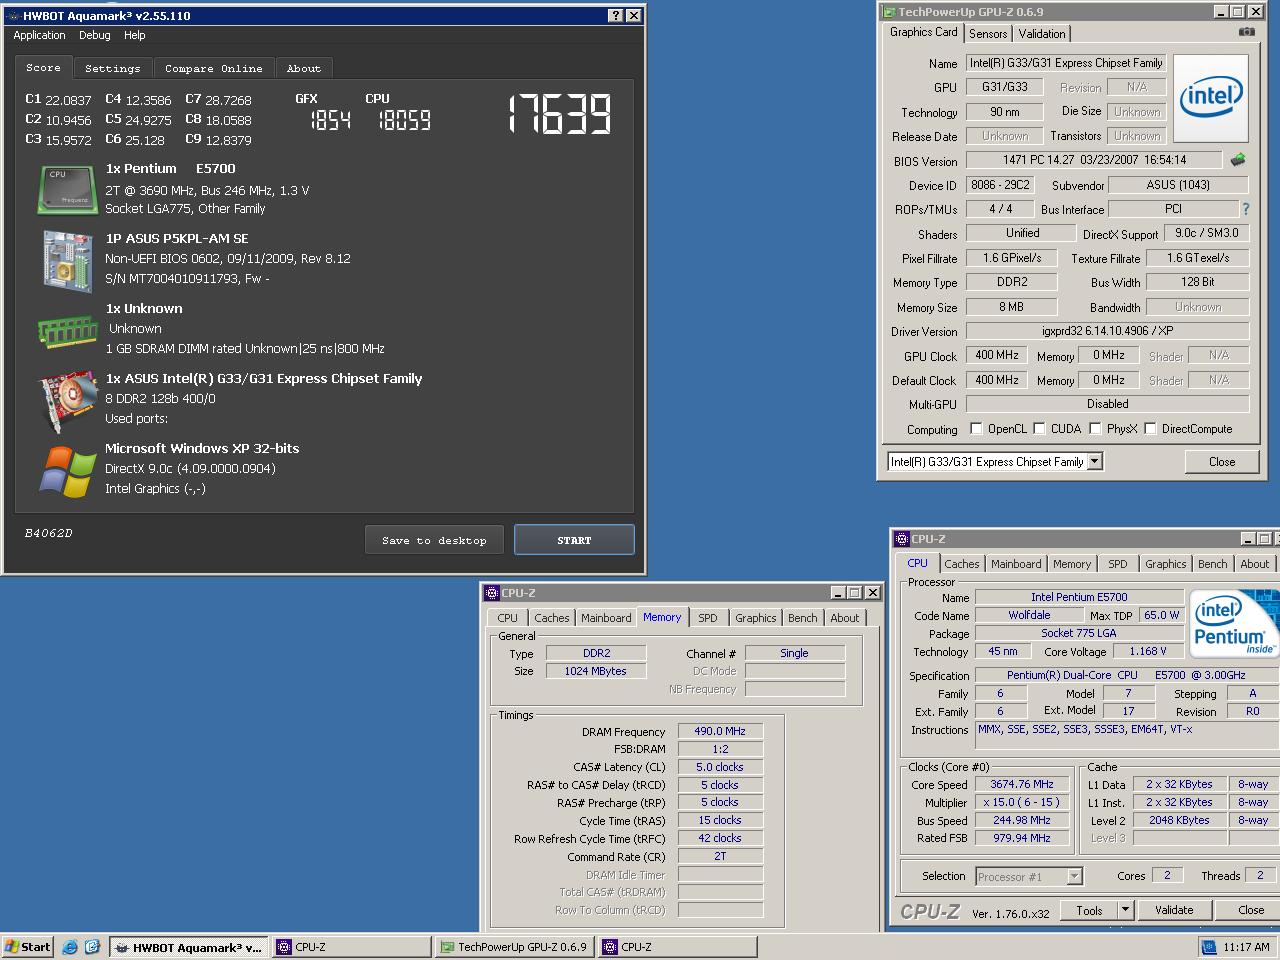Image resolution: width=1280 pixels, height=960 pixels.
Task: Click the motherboard icon in Aquamark
Action: (x=67, y=261)
